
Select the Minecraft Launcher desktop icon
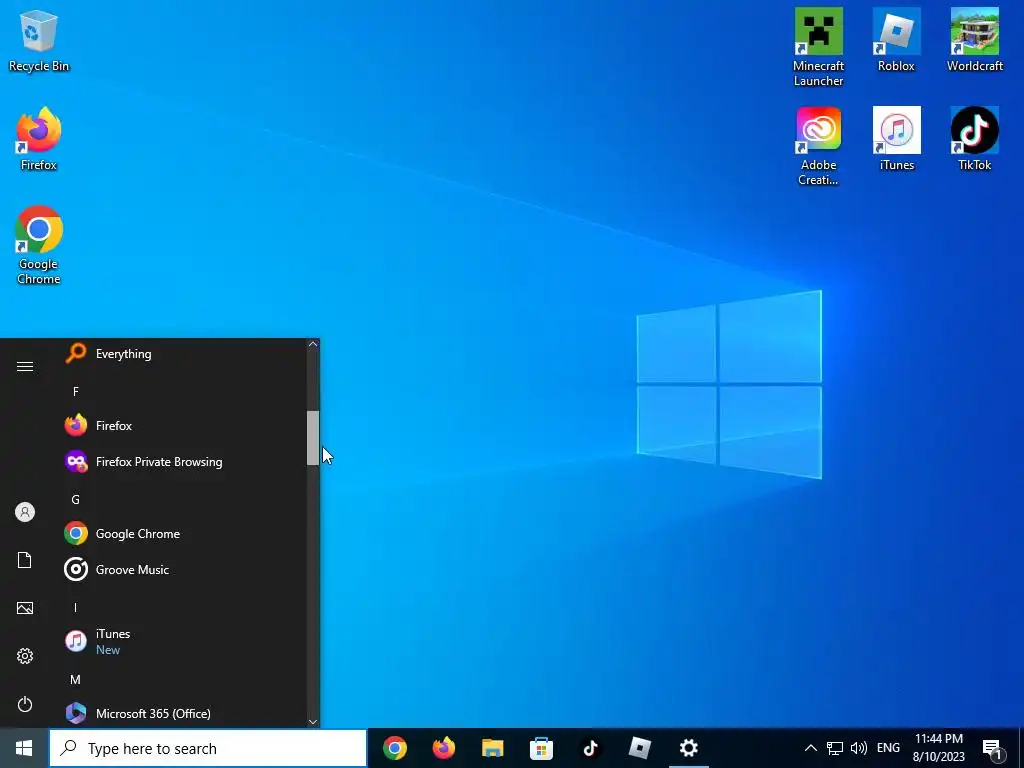coord(818,47)
